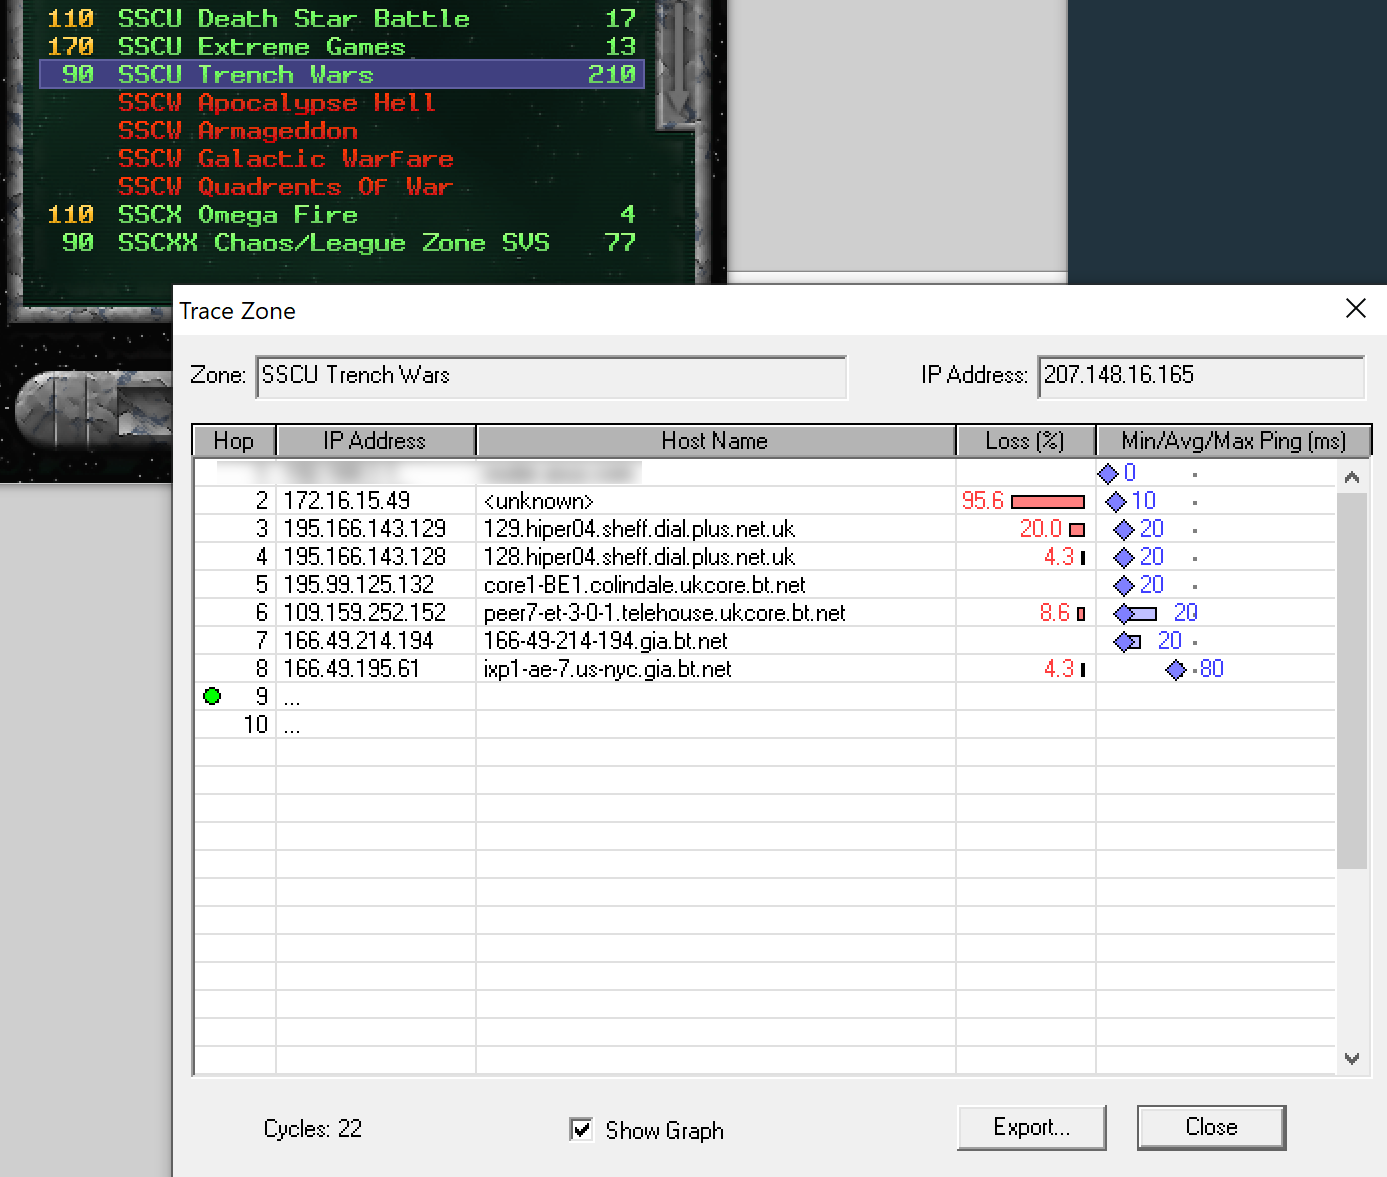1387x1177 pixels.
Task: Click the trace table scroll-down arrow
Action: tap(1352, 1058)
